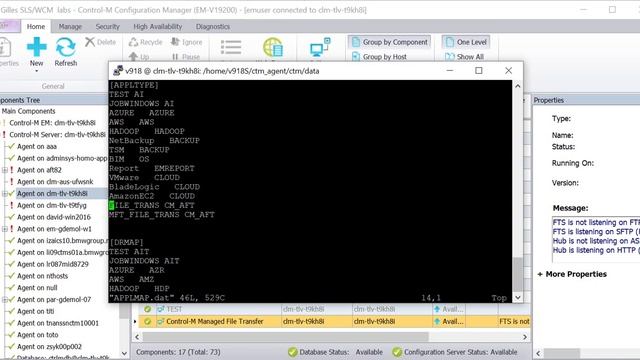Click Properties panel scroll left arrow

[538, 353]
